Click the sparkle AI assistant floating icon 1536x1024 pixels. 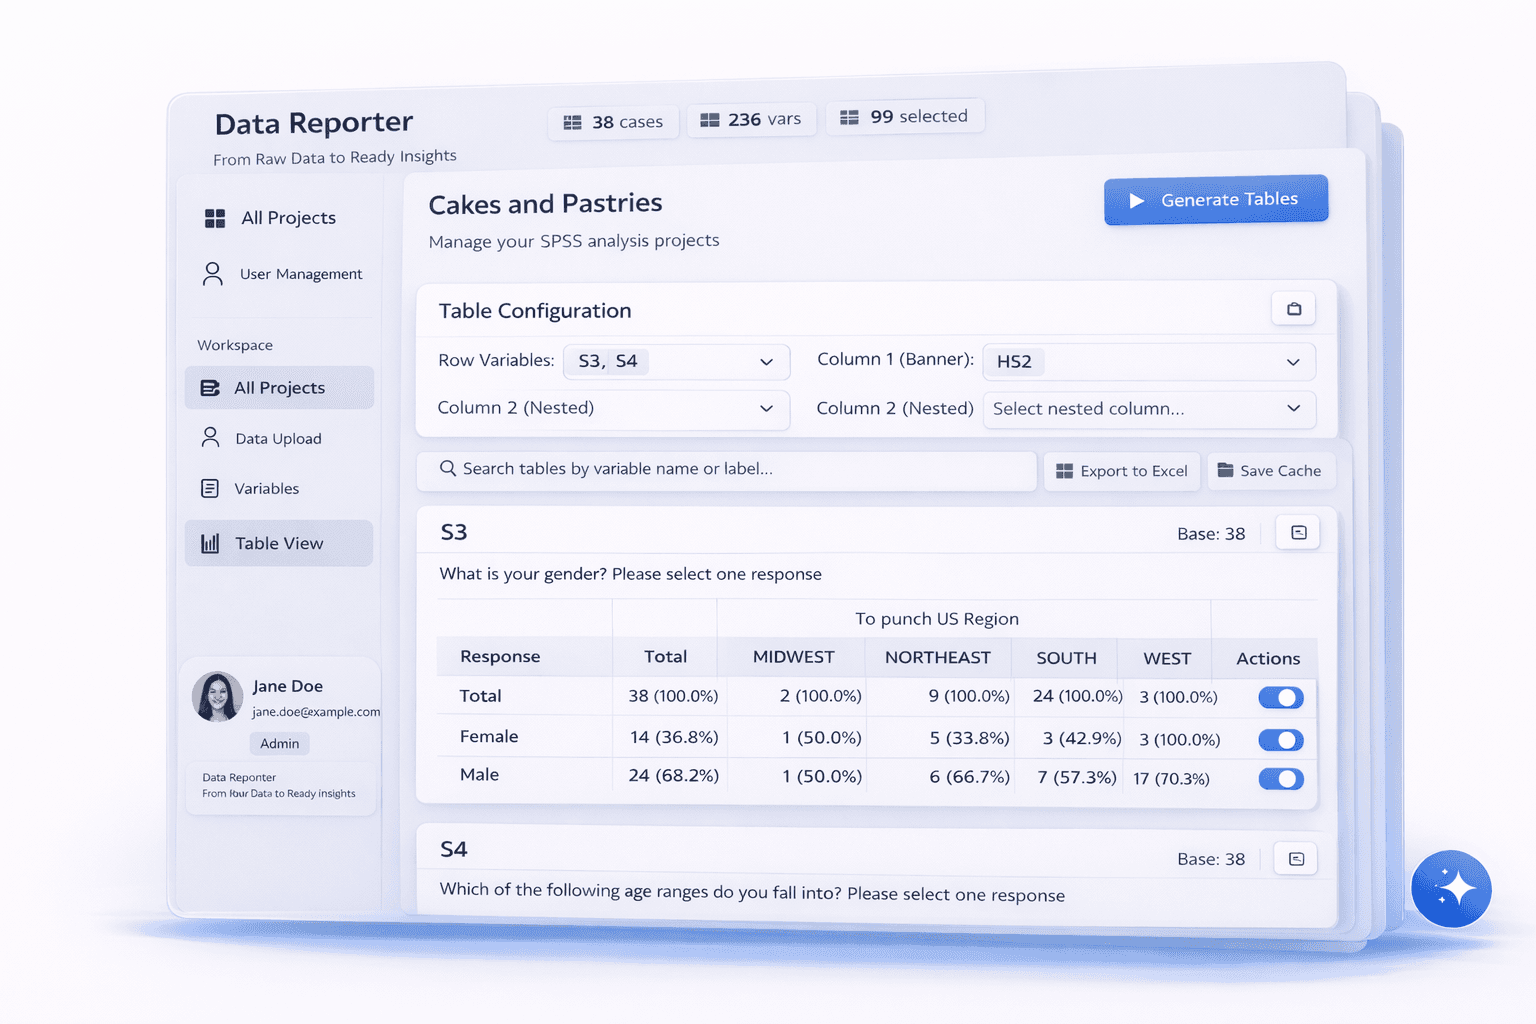[1451, 888]
